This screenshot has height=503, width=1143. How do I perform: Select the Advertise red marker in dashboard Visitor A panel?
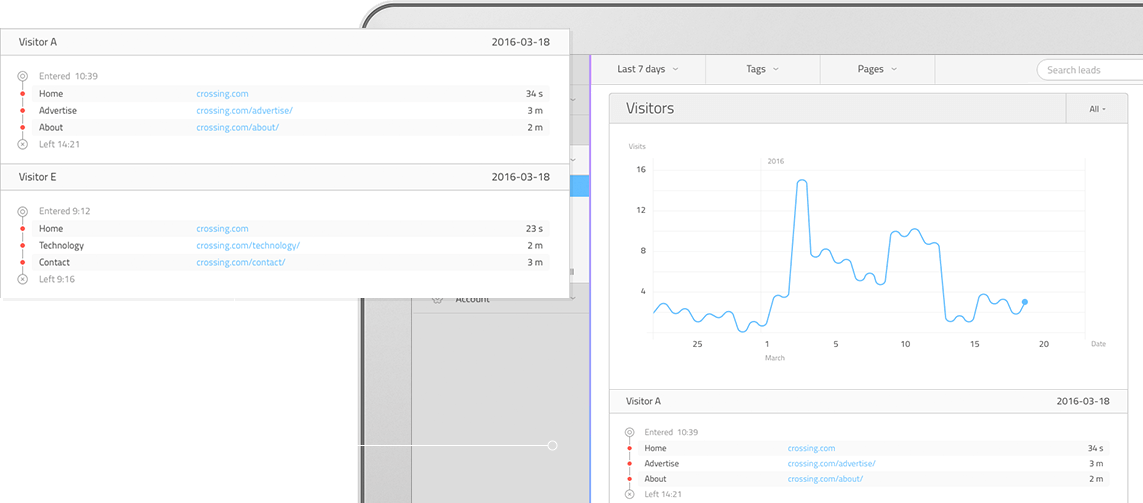pyautogui.click(x=629, y=464)
